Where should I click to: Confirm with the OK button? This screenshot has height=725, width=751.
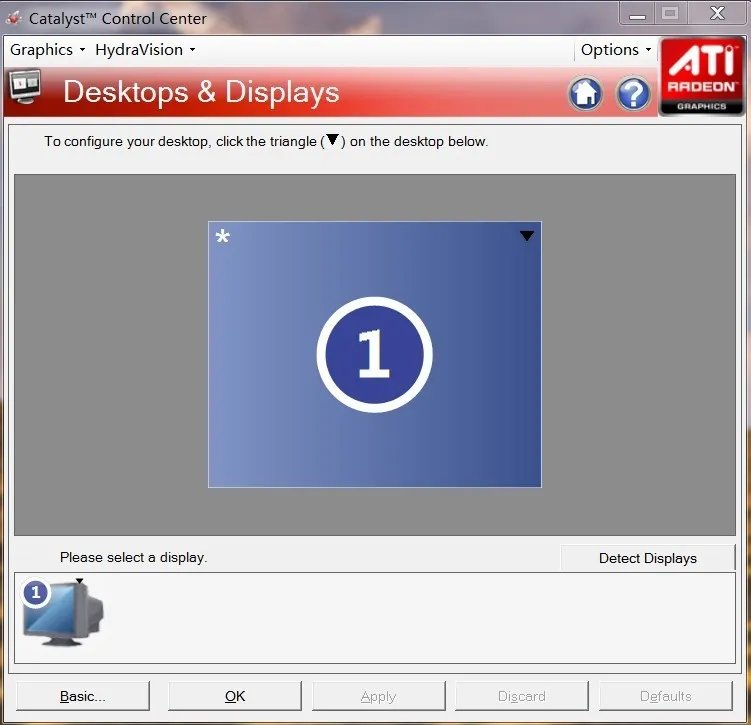click(235, 696)
